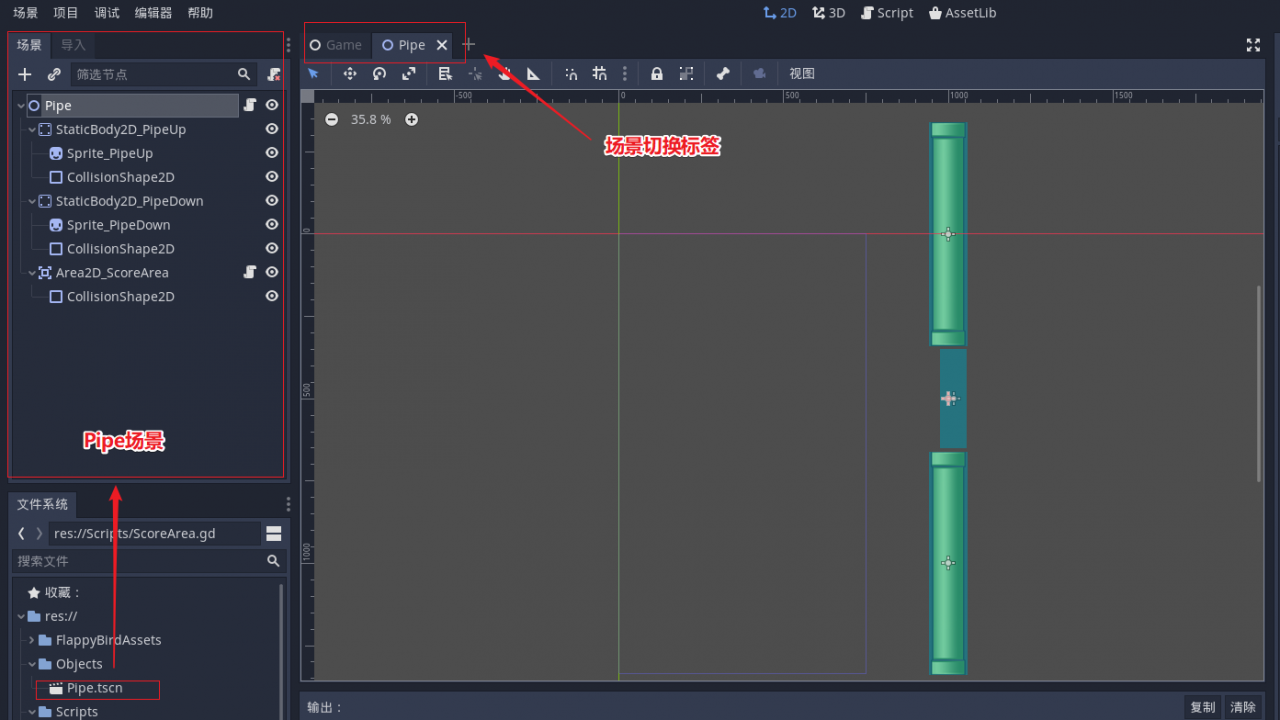Switch to the 导入 dock tab
1280x720 pixels.
[73, 45]
